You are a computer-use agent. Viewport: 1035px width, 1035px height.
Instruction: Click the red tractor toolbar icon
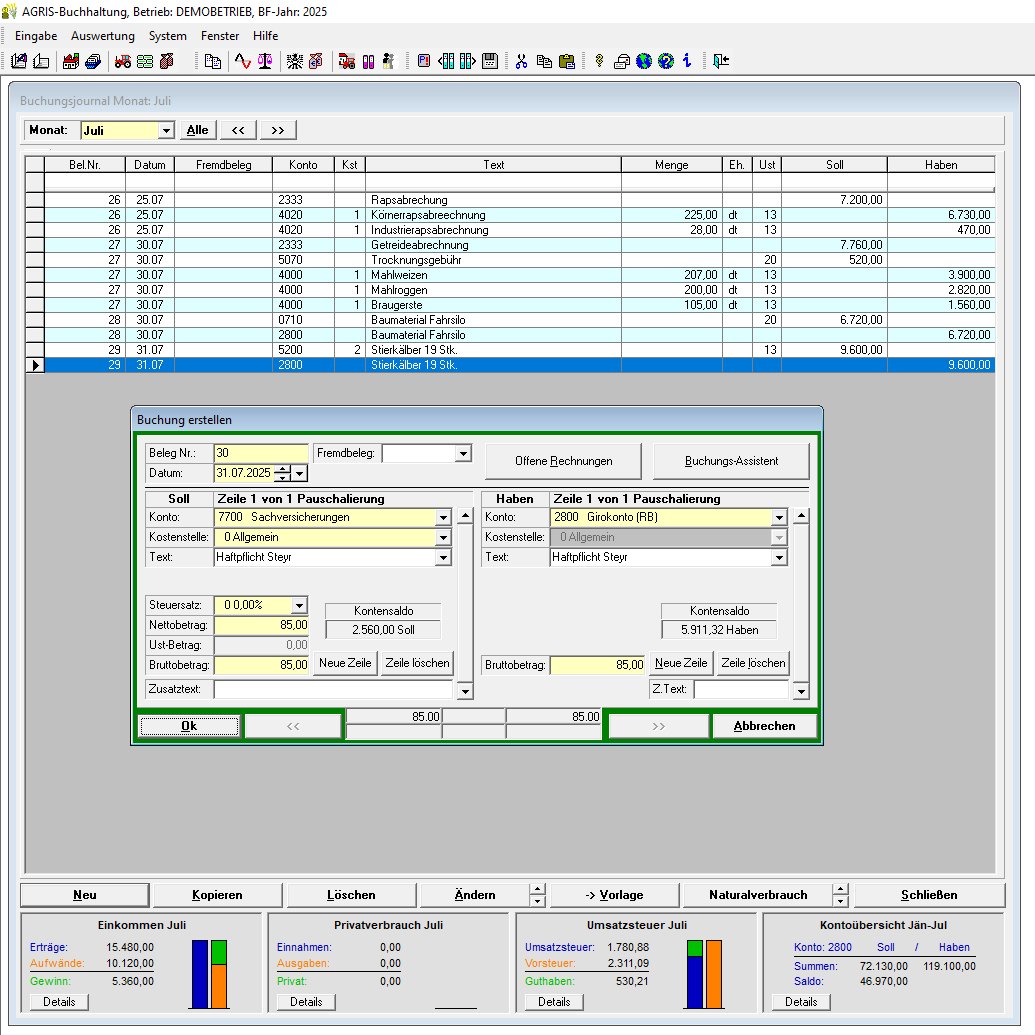tap(122, 61)
